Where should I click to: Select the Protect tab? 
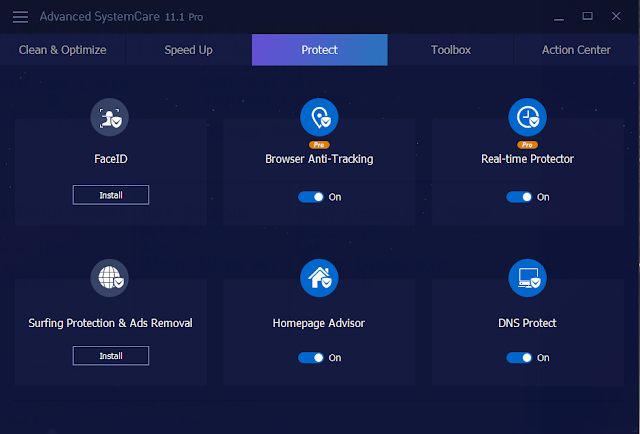pyautogui.click(x=320, y=50)
